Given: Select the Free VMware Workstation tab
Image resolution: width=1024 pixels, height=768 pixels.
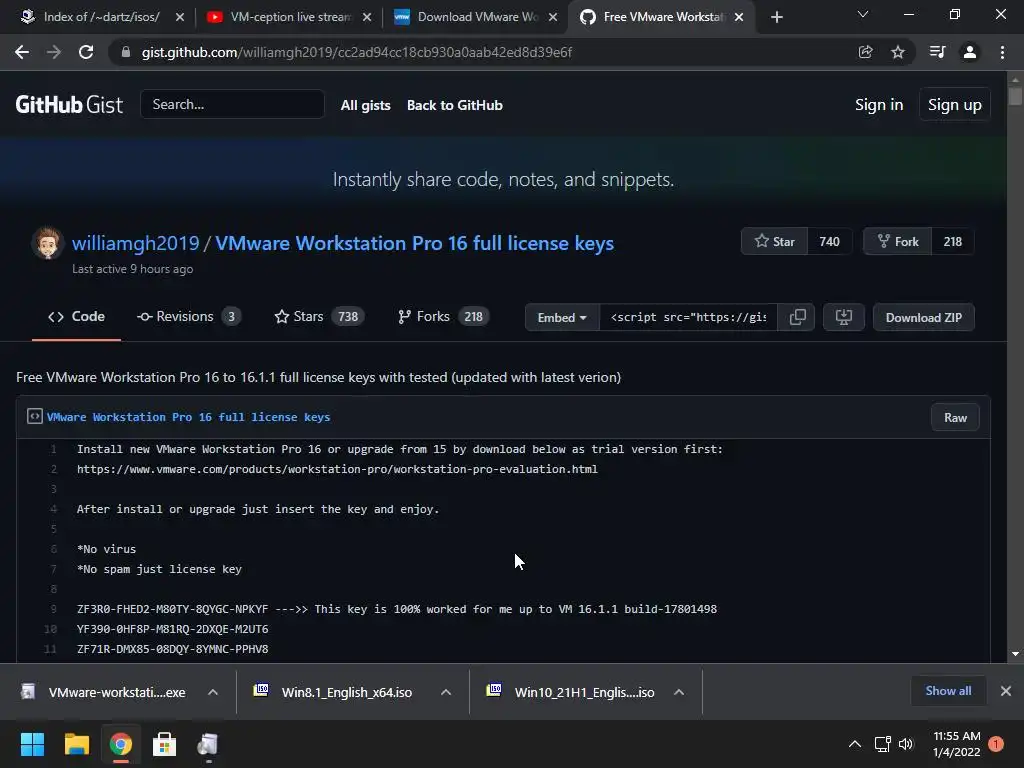Looking at the screenshot, I should [x=662, y=17].
